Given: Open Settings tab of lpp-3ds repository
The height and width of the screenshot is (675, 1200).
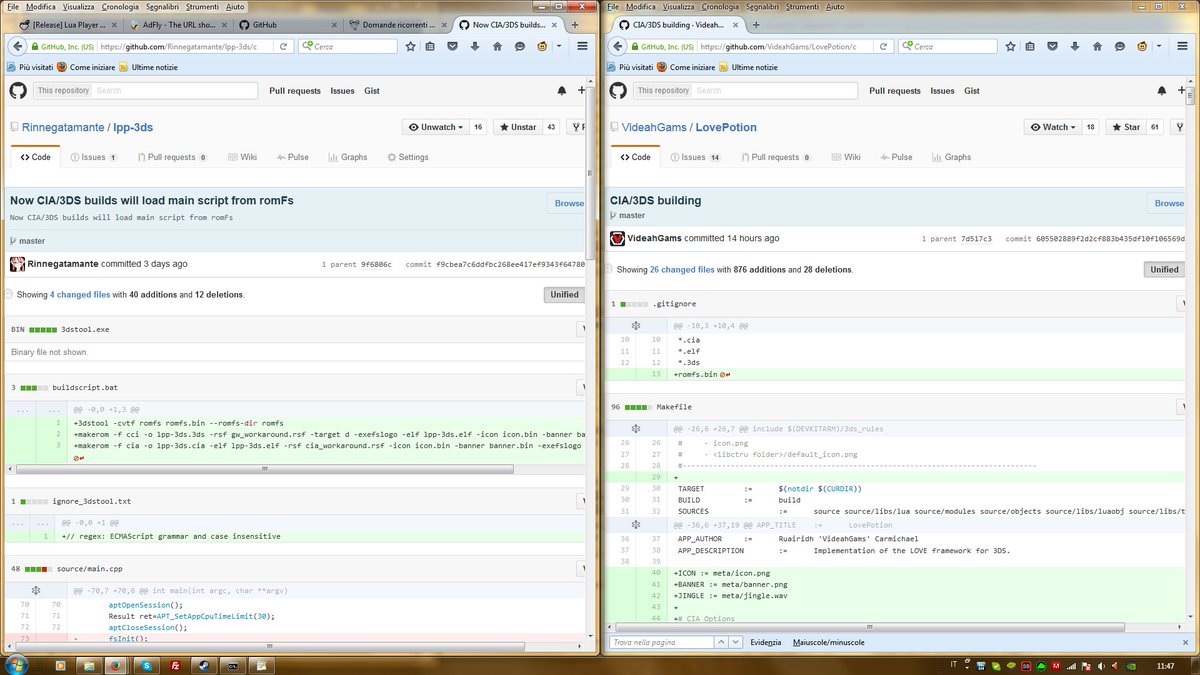Looking at the screenshot, I should pyautogui.click(x=406, y=157).
